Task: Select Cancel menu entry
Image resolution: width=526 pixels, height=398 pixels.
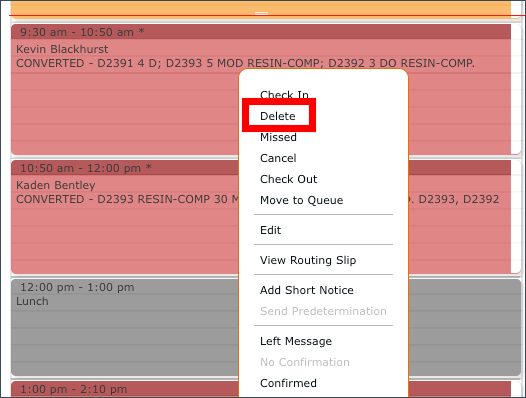Action: [x=278, y=158]
